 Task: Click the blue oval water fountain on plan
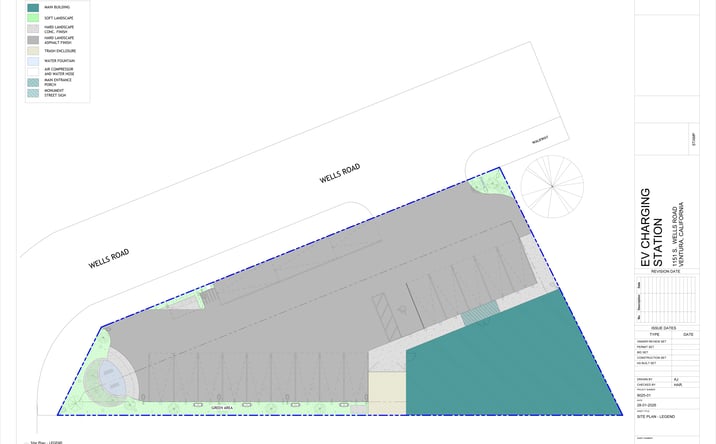click(112, 378)
